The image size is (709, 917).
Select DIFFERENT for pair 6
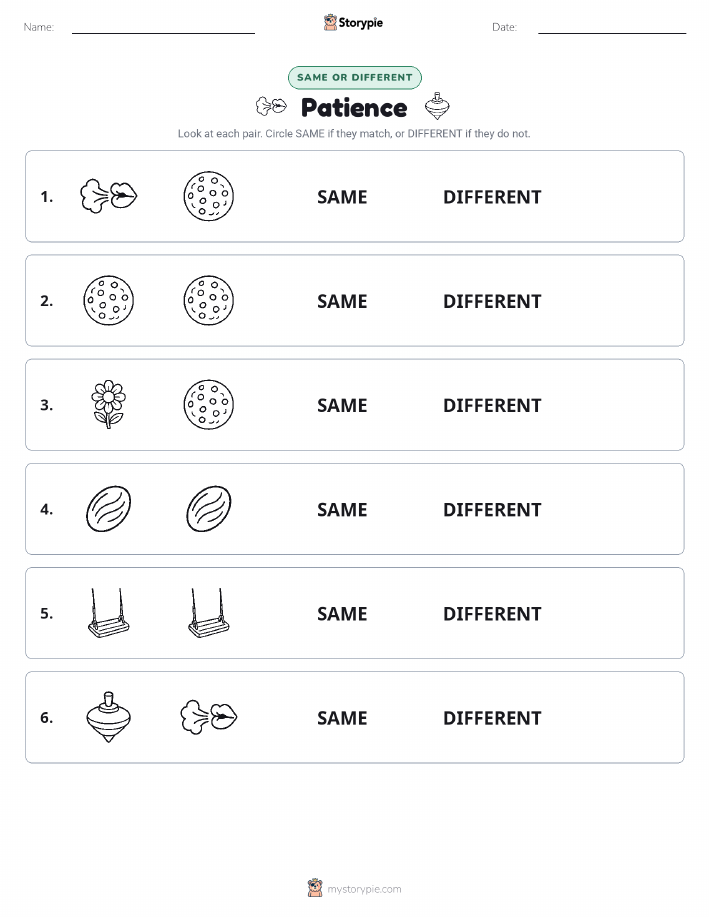point(492,718)
